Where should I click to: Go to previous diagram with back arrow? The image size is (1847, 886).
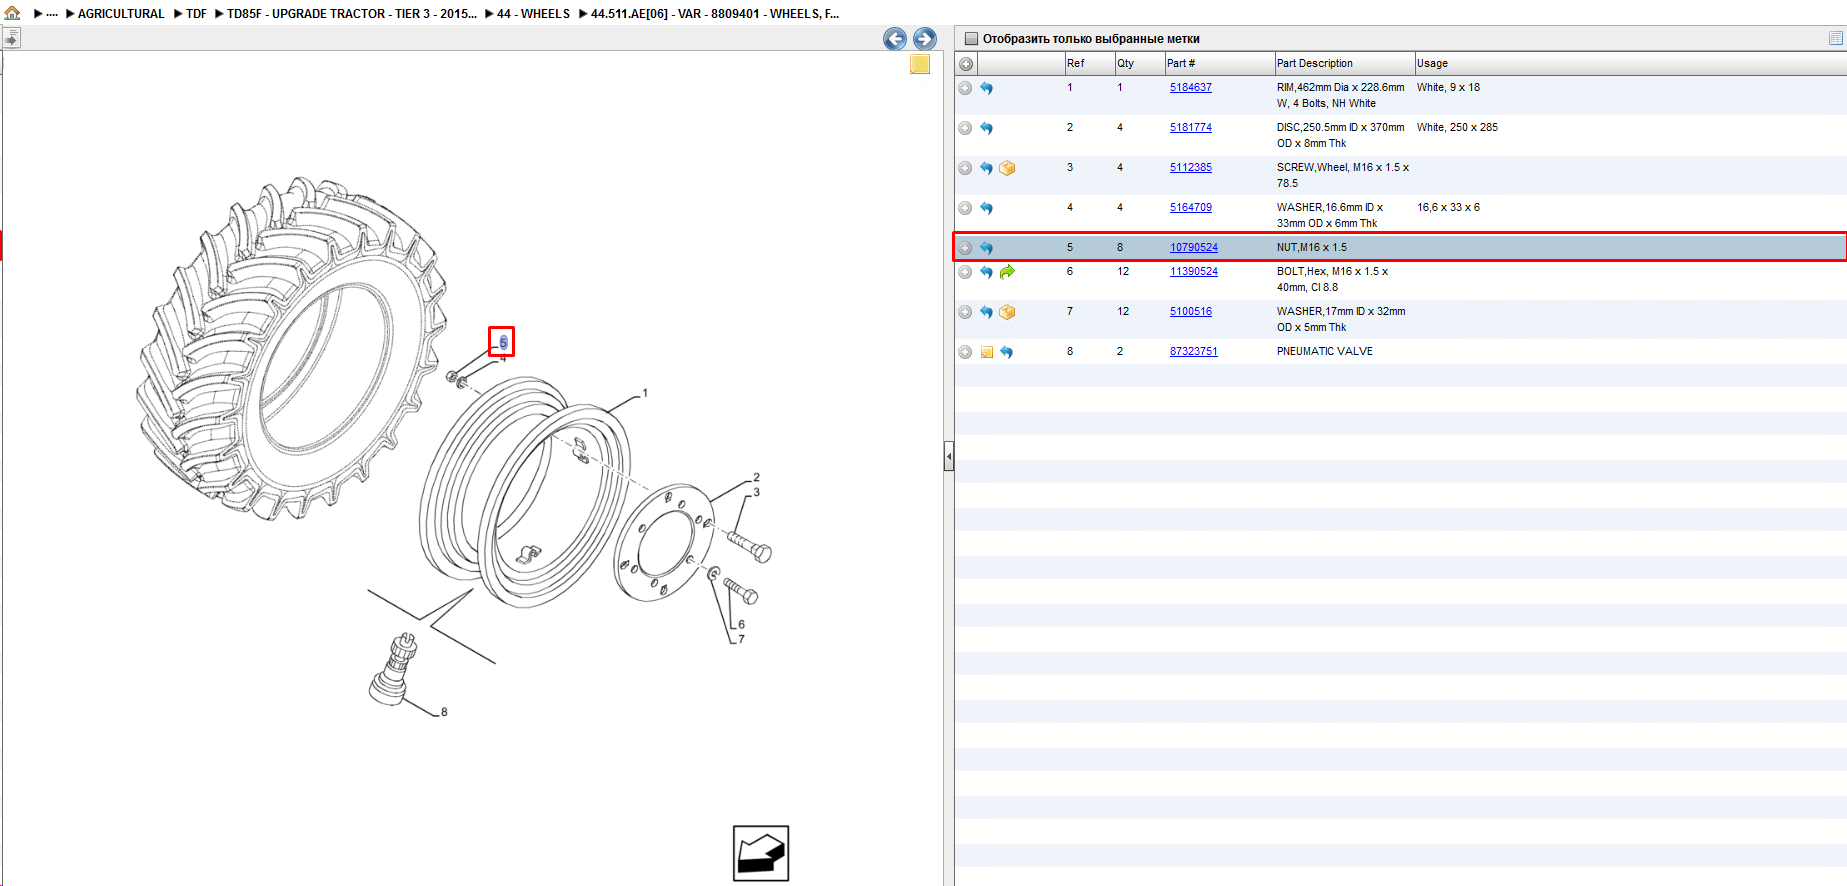pyautogui.click(x=895, y=39)
